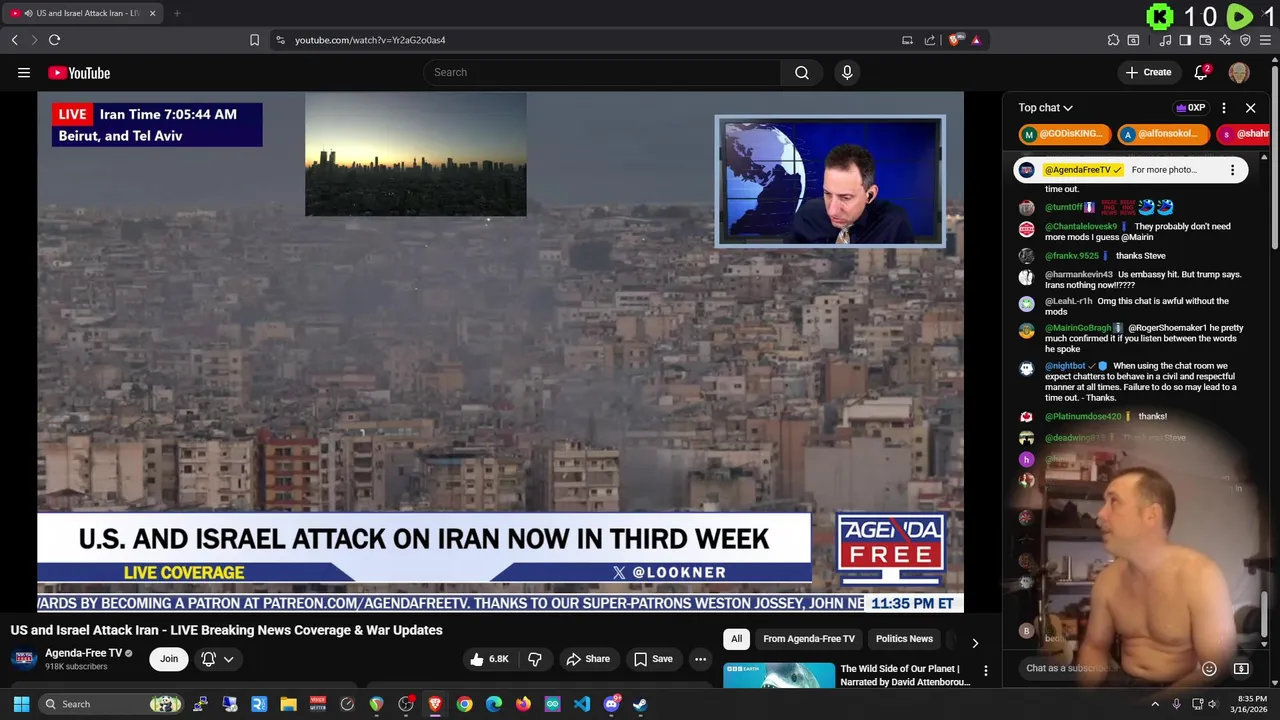Screen dimensions: 1280x720
Task: Show next category chips with arrow
Action: pyautogui.click(x=975, y=643)
